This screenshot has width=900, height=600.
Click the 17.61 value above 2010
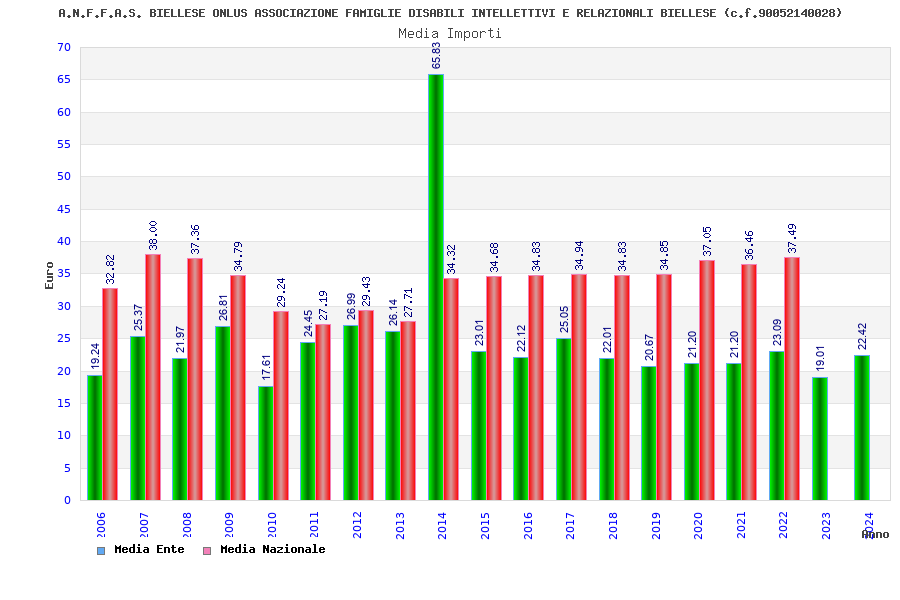click(x=266, y=367)
